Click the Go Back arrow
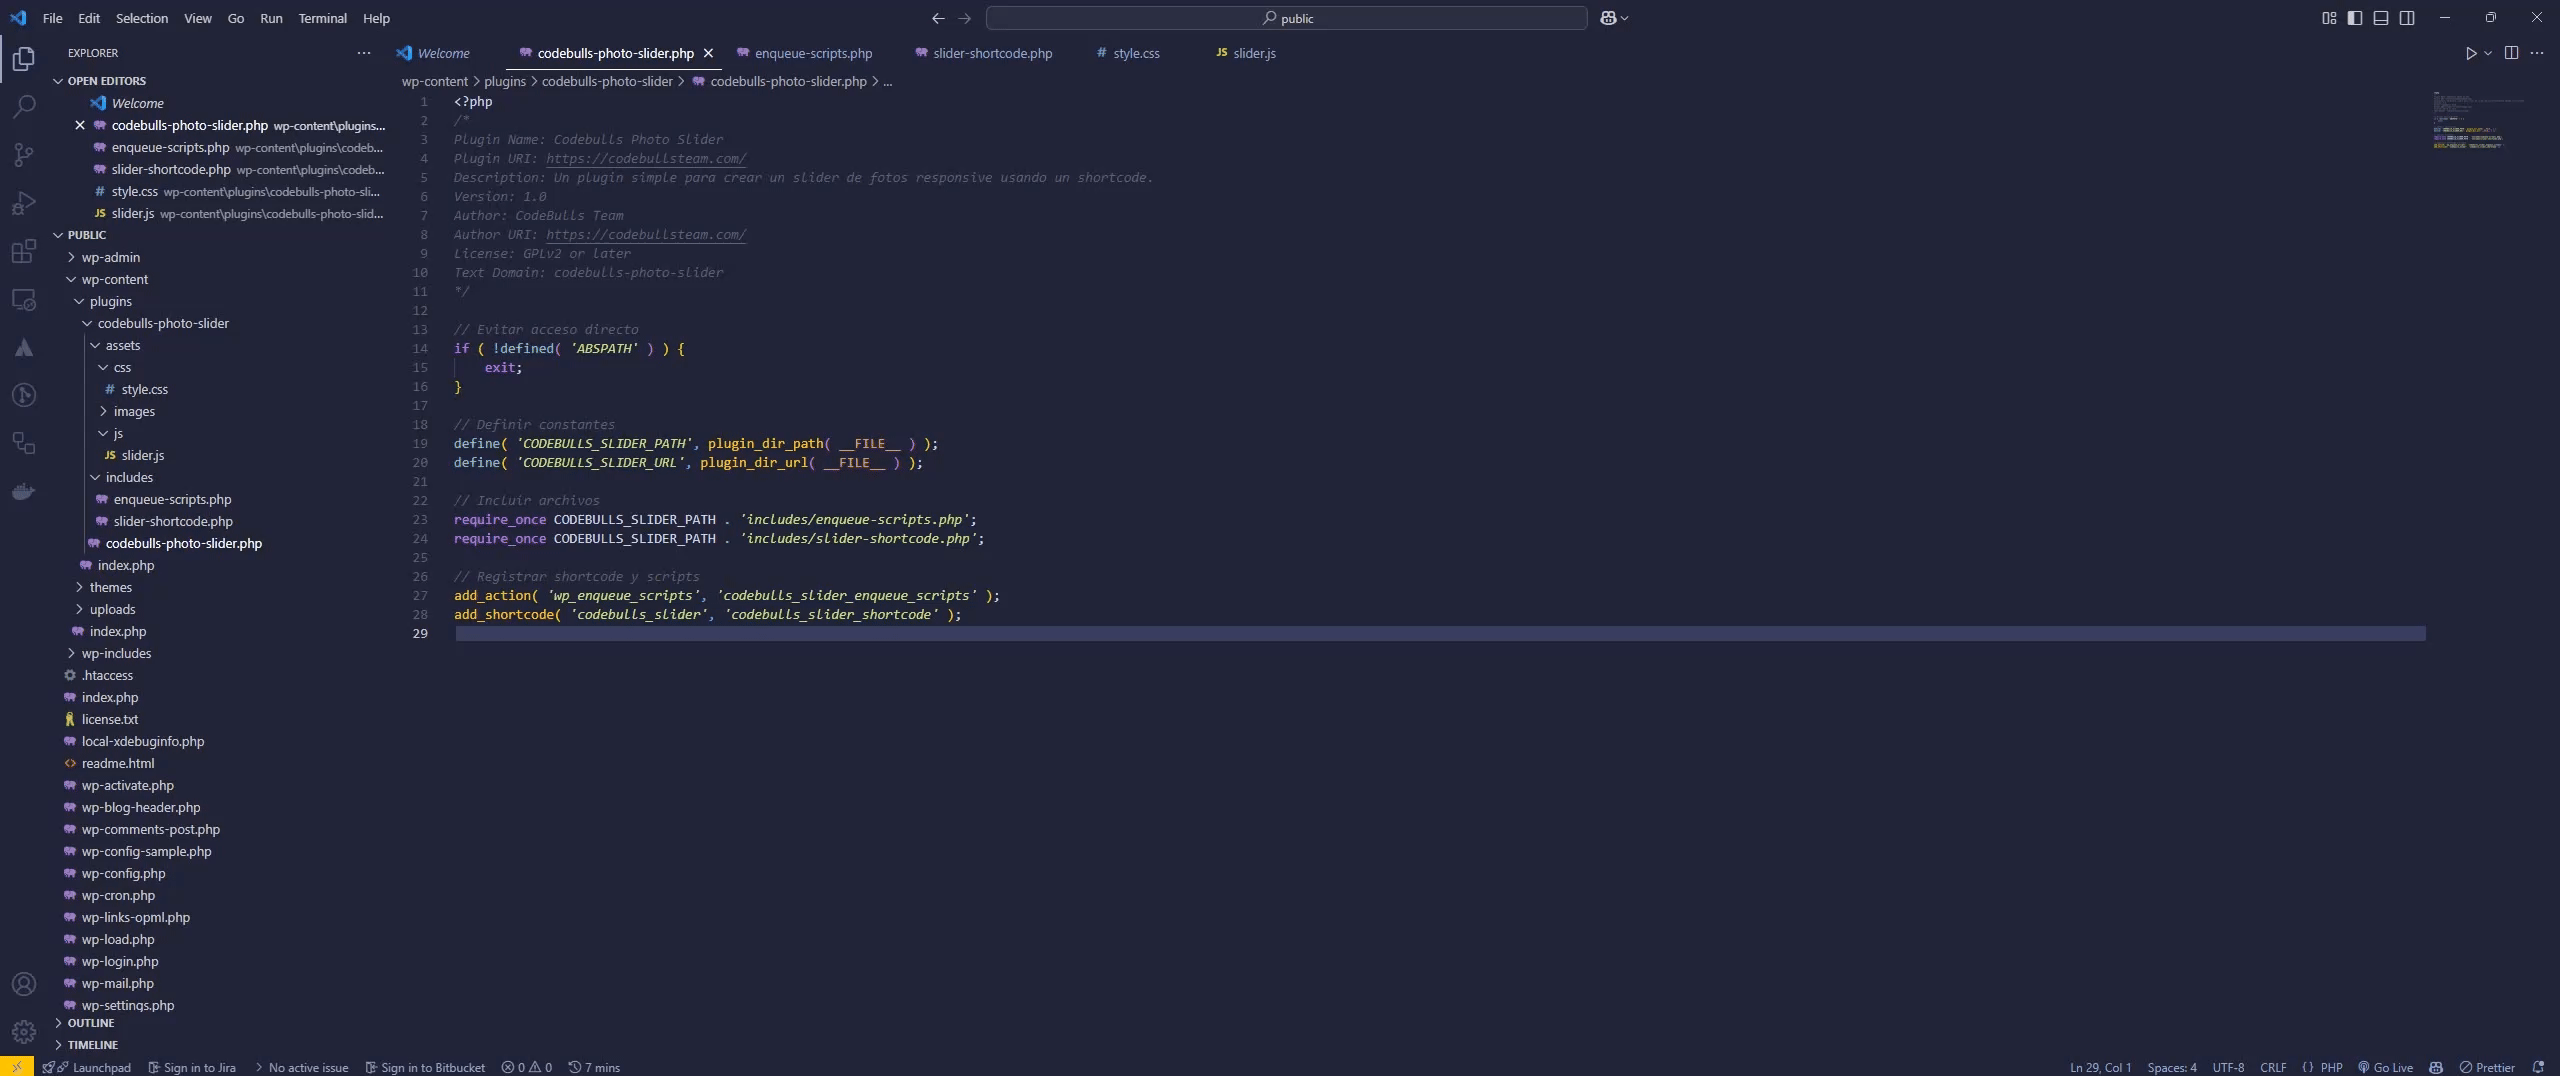2560x1076 pixels. tap(938, 18)
